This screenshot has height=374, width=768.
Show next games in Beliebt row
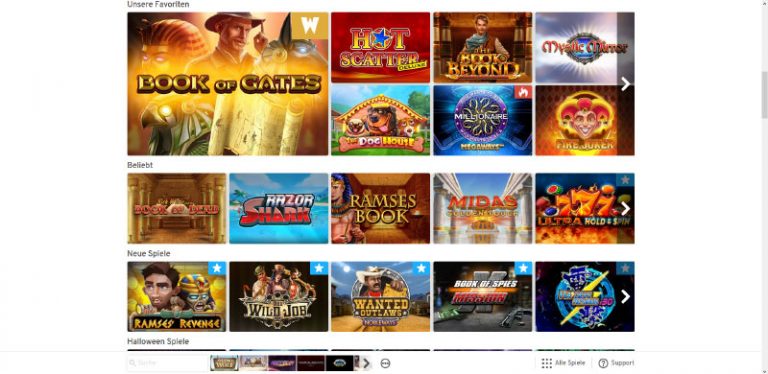pyautogui.click(x=625, y=209)
